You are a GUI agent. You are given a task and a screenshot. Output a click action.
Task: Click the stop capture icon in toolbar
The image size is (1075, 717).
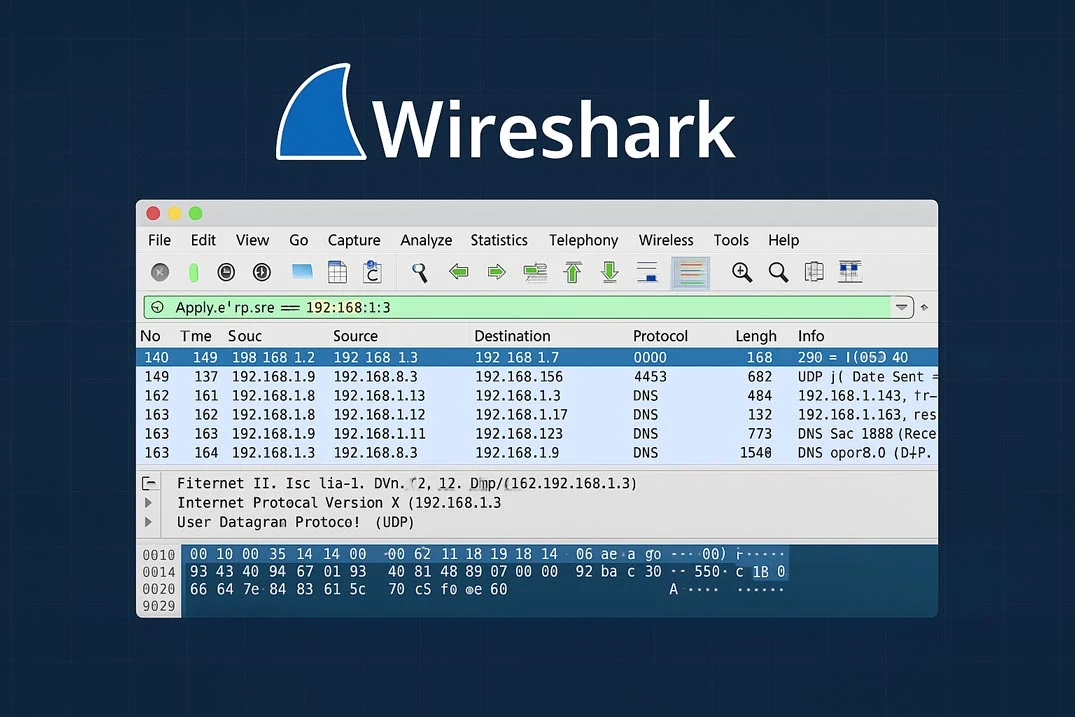pyautogui.click(x=160, y=272)
